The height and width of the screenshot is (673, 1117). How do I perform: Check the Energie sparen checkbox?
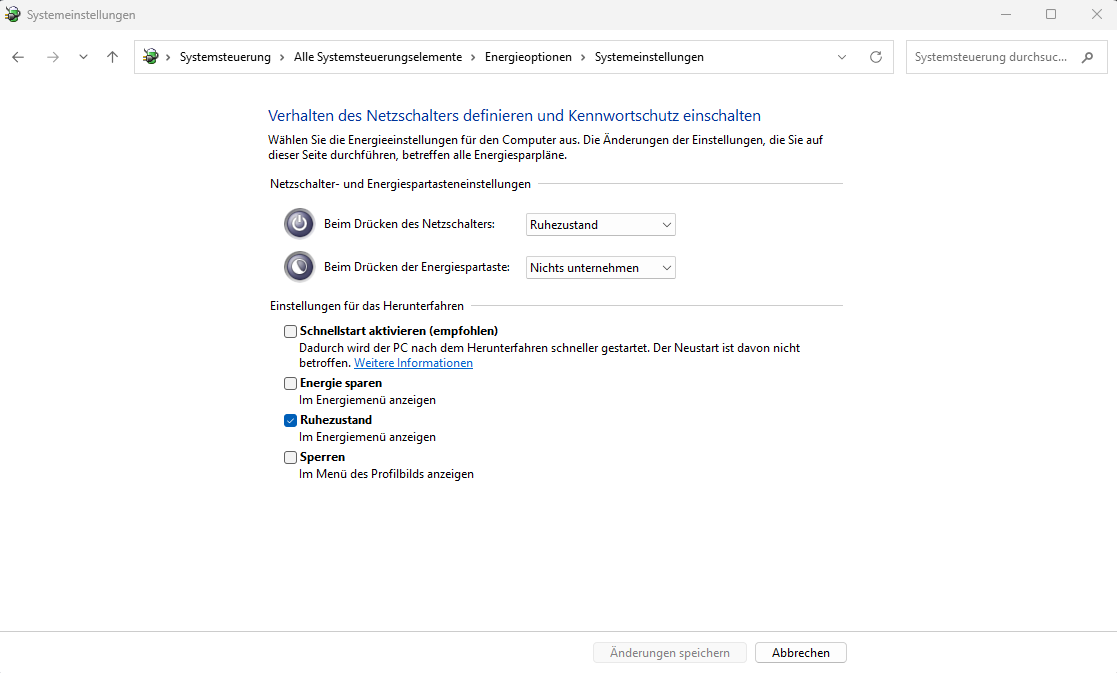click(291, 383)
